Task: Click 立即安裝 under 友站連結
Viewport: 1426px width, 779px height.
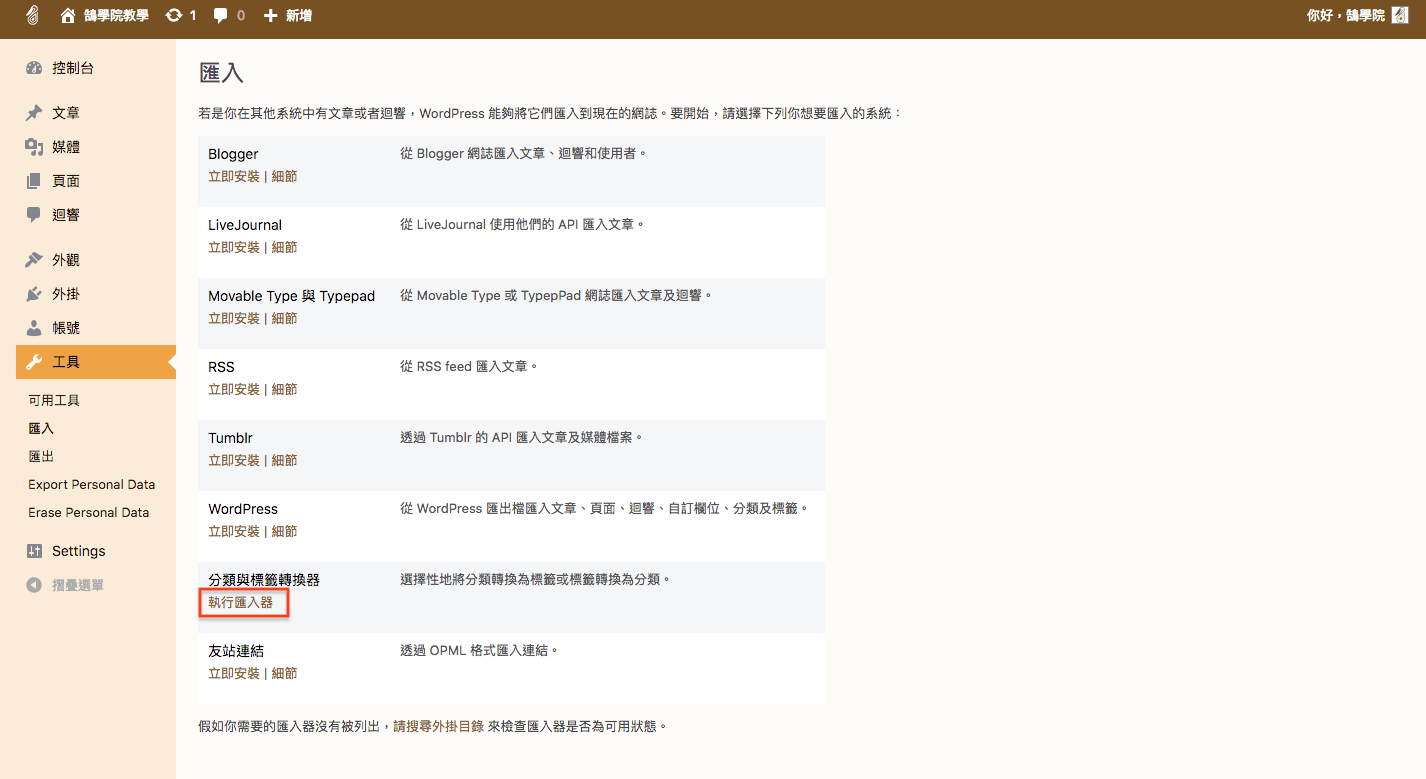Action: 234,673
